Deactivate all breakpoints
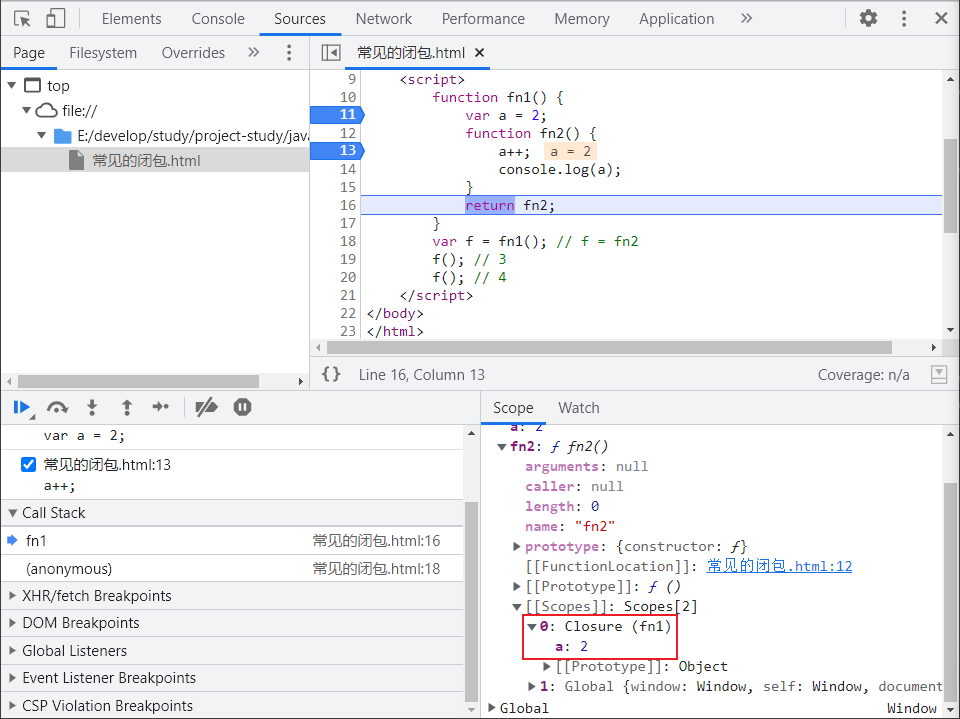Screen dimensions: 960x719 click(x=206, y=407)
